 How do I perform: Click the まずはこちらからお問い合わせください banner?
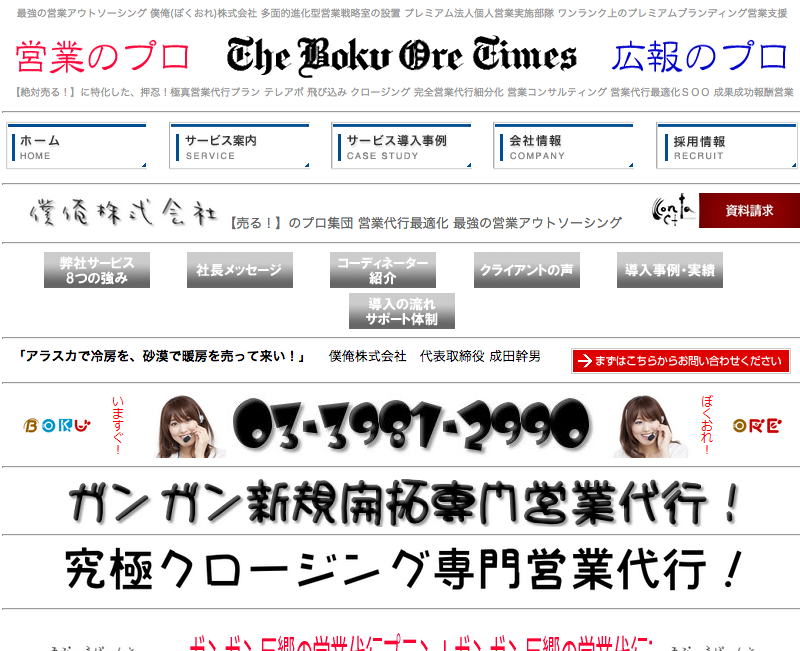coord(683,361)
